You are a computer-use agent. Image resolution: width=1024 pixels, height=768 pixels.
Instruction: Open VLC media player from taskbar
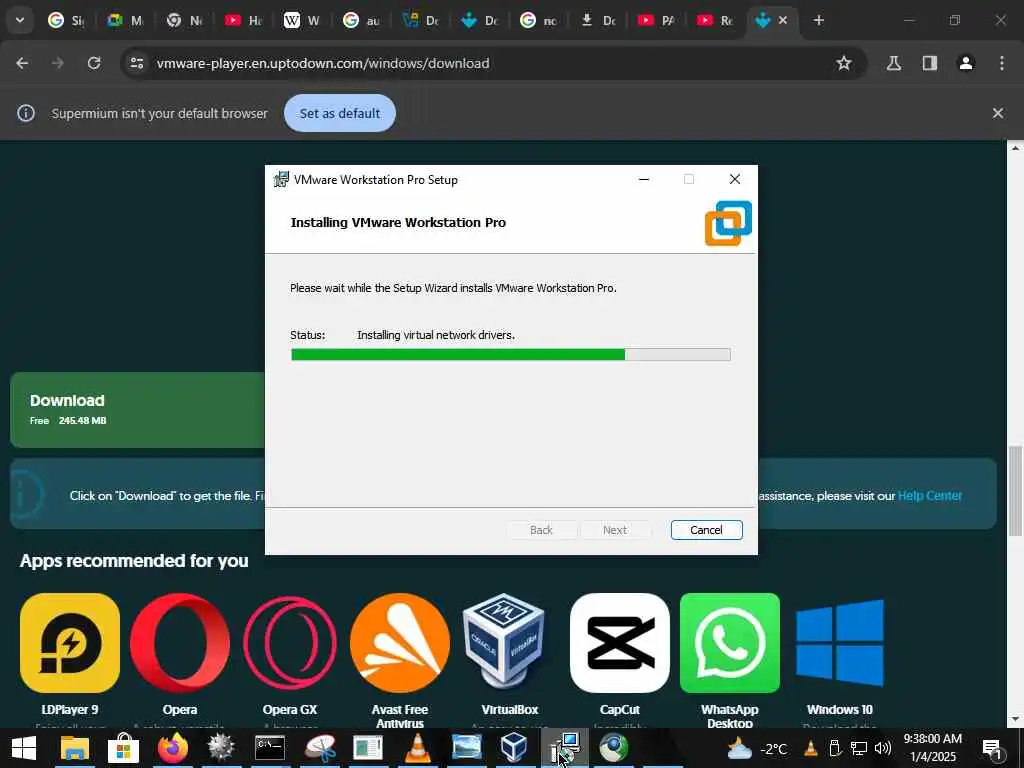tap(417, 748)
